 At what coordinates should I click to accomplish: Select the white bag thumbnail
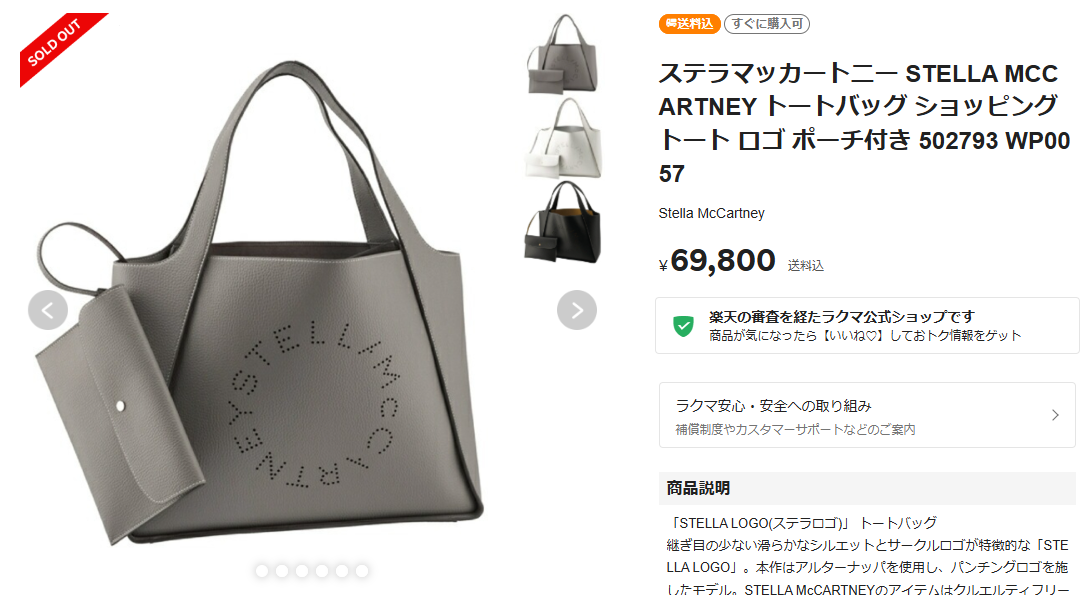click(563, 138)
